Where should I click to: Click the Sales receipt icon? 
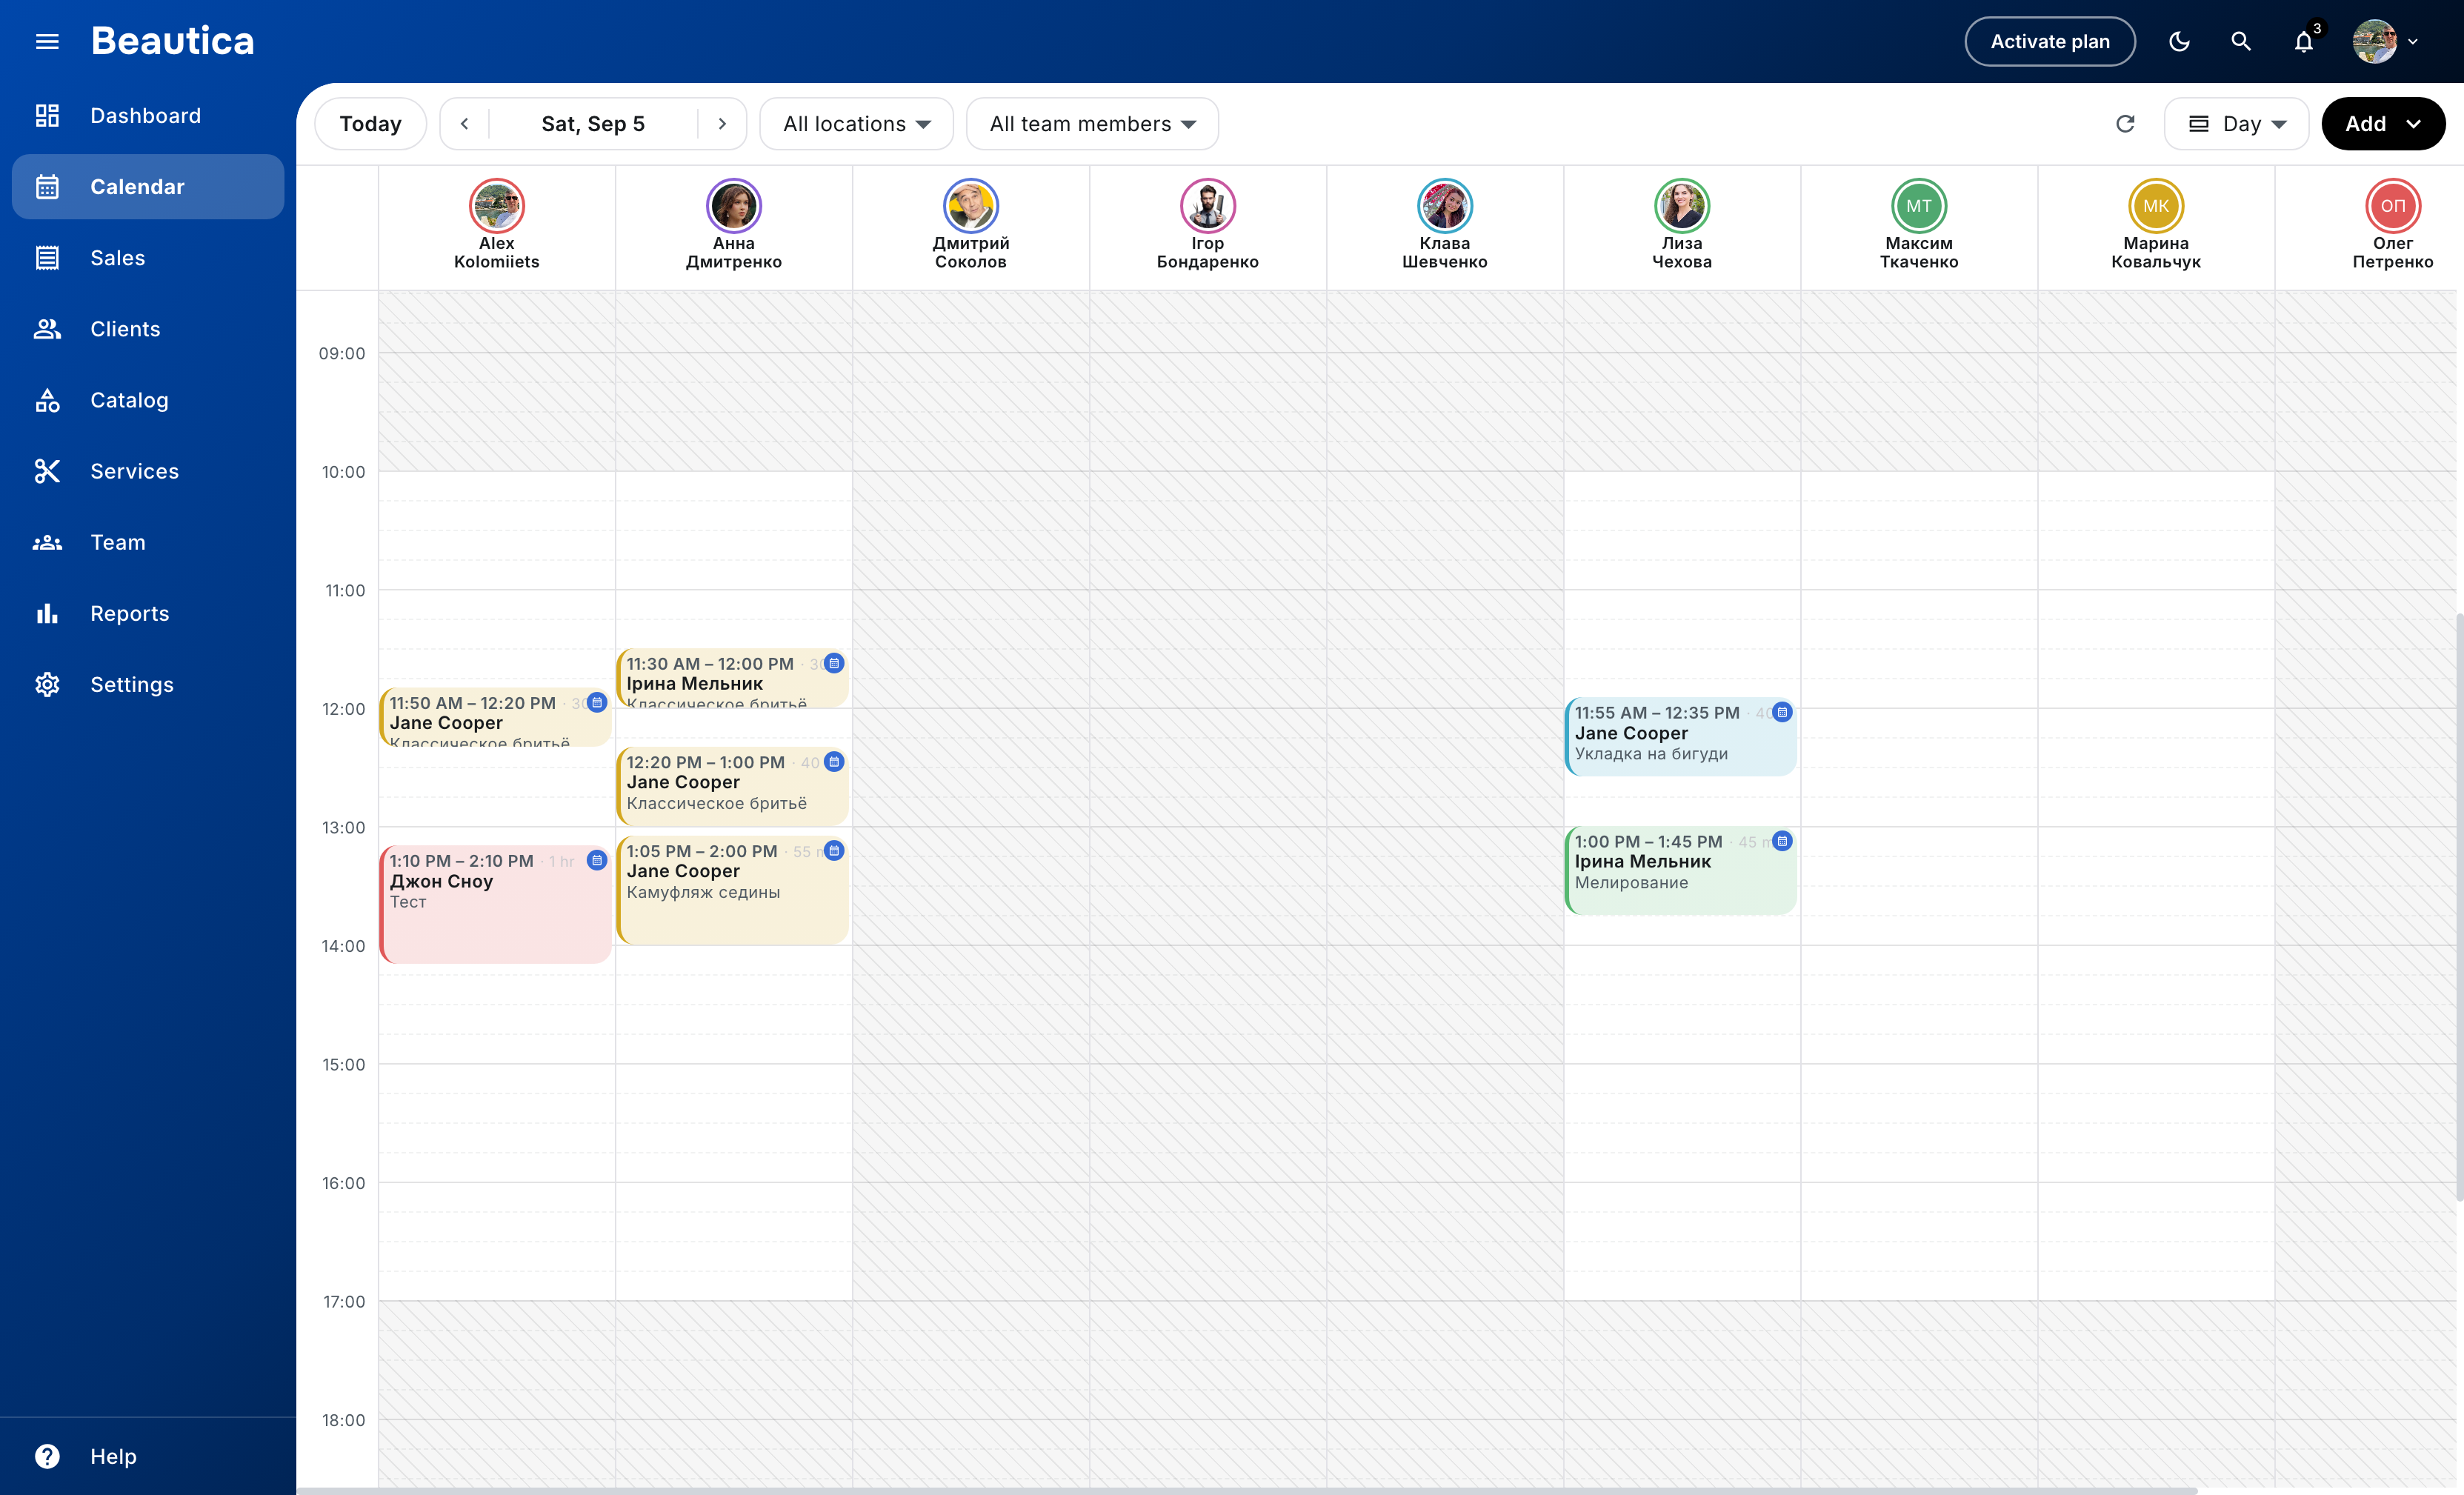point(47,258)
